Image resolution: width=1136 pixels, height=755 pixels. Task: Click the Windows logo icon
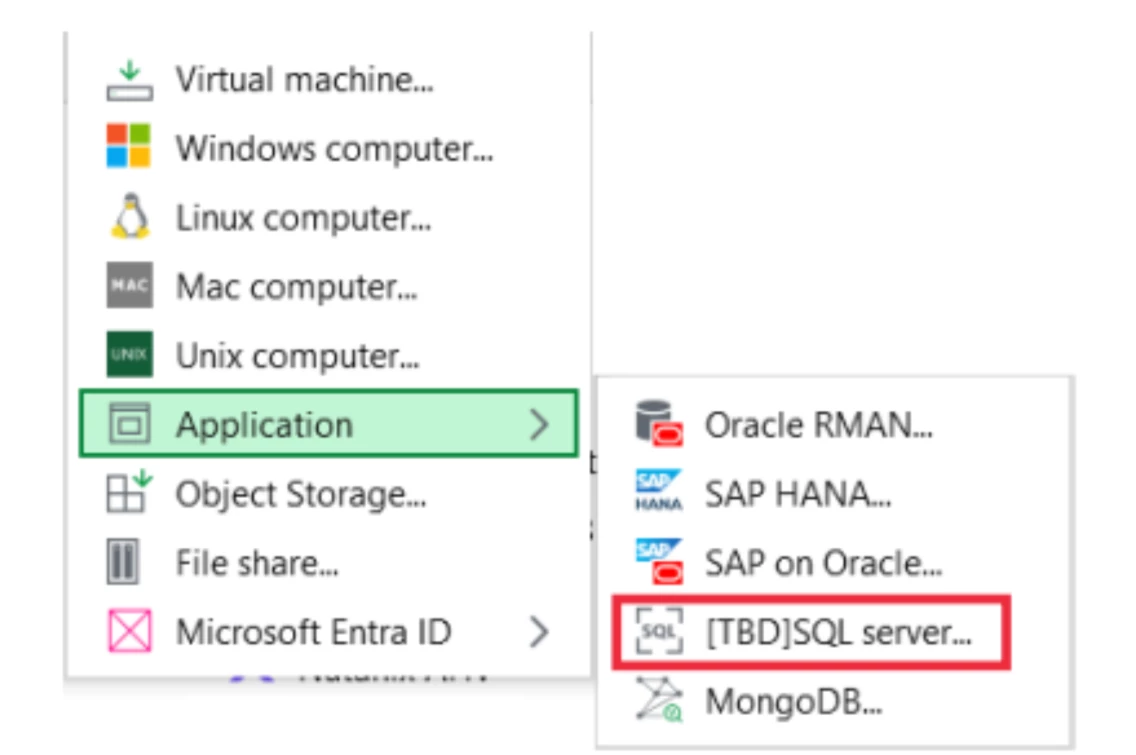(129, 147)
